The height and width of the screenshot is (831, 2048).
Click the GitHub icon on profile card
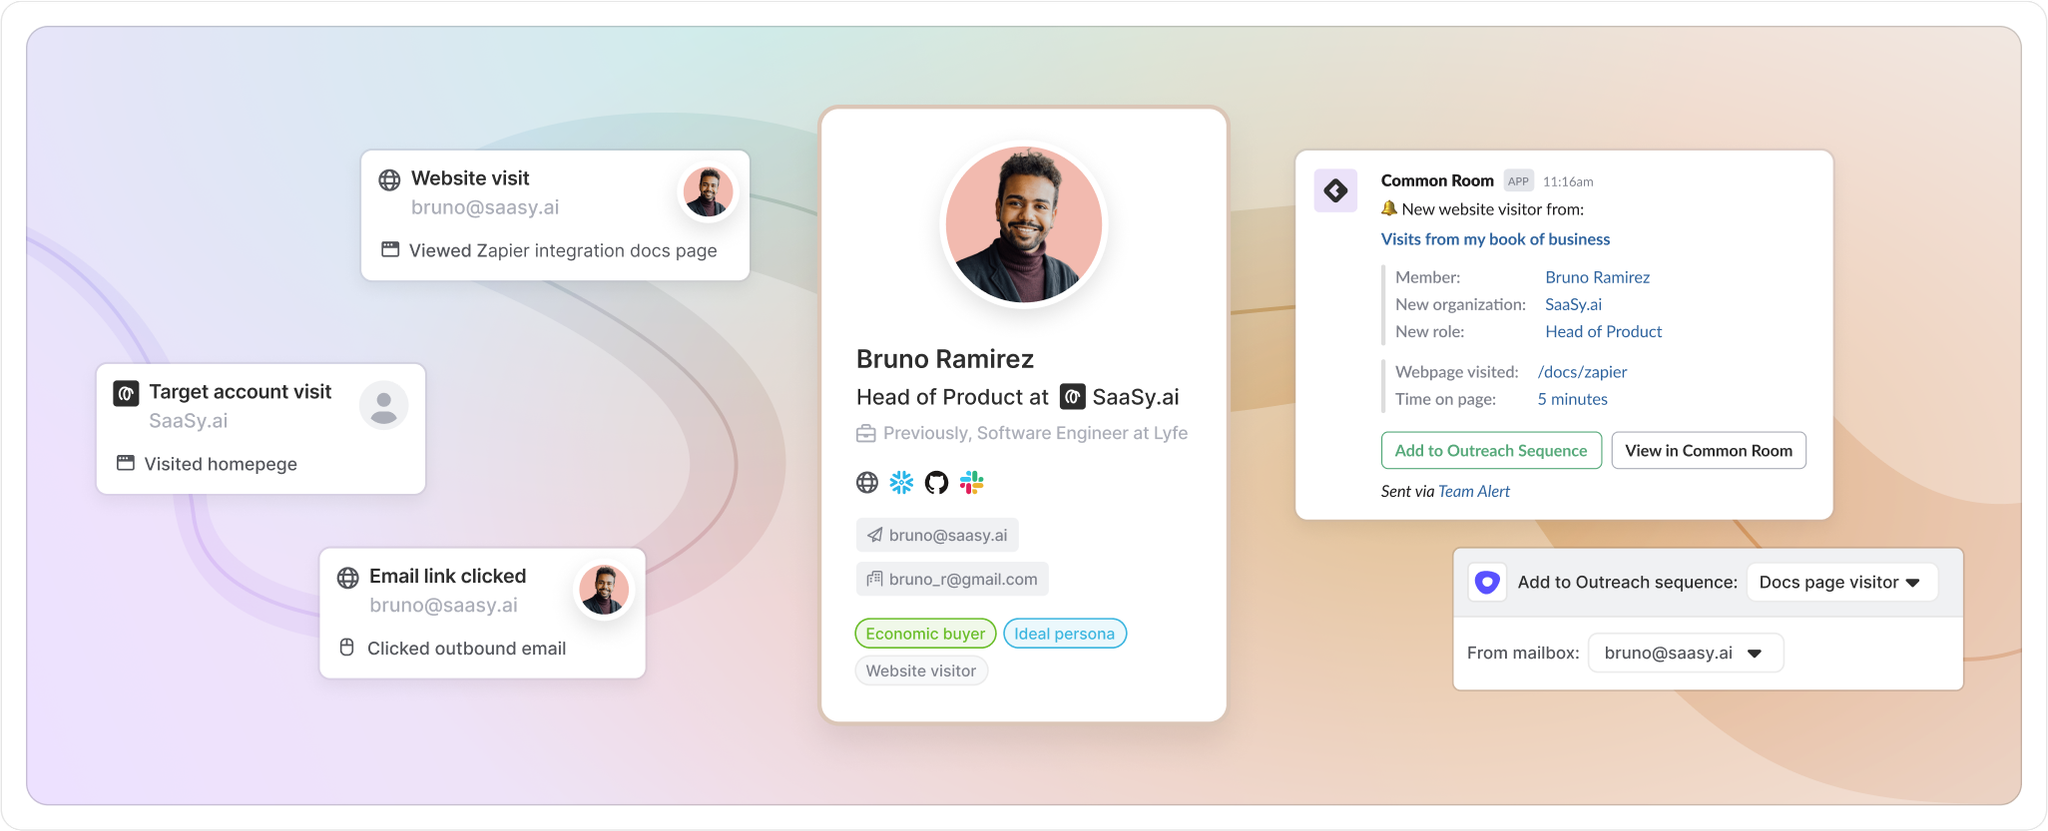936,483
